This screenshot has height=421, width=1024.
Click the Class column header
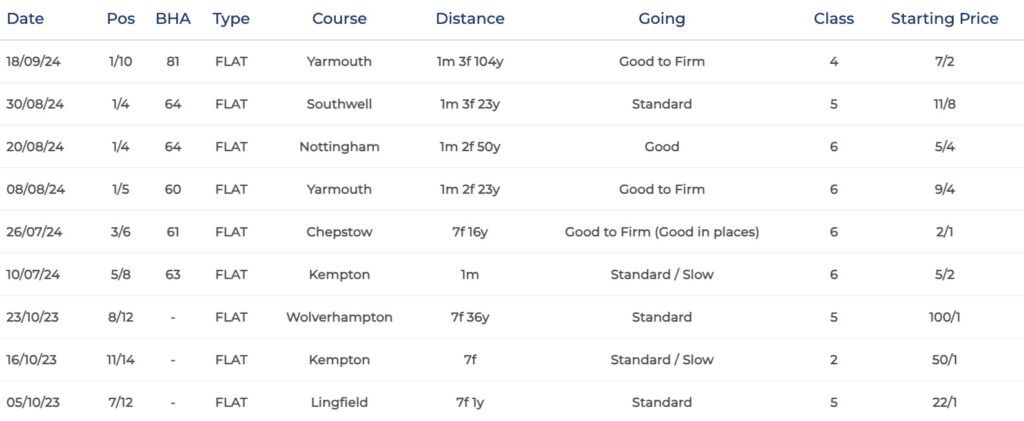(833, 19)
